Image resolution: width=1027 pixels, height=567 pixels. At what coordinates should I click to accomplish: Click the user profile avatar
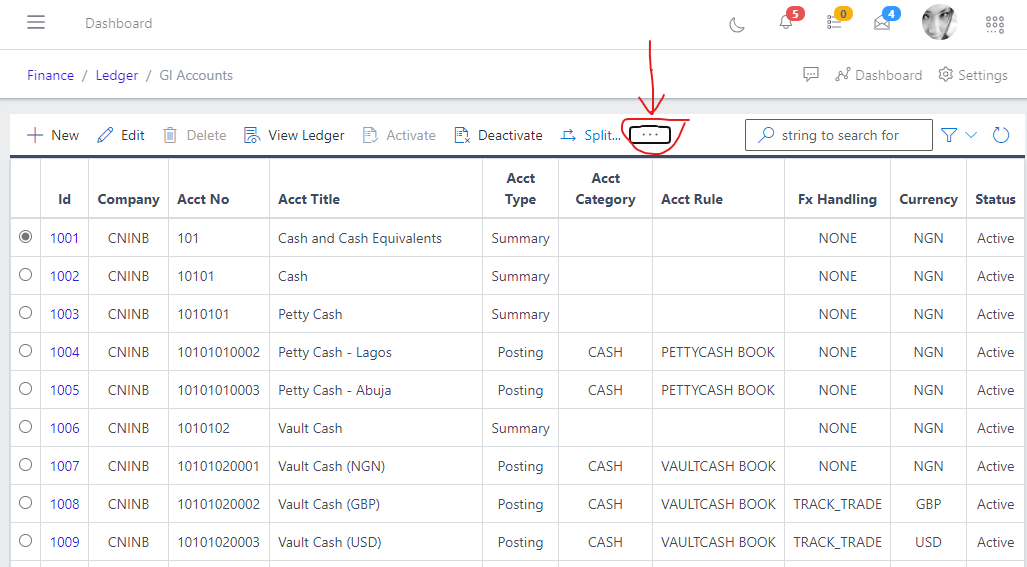(939, 22)
